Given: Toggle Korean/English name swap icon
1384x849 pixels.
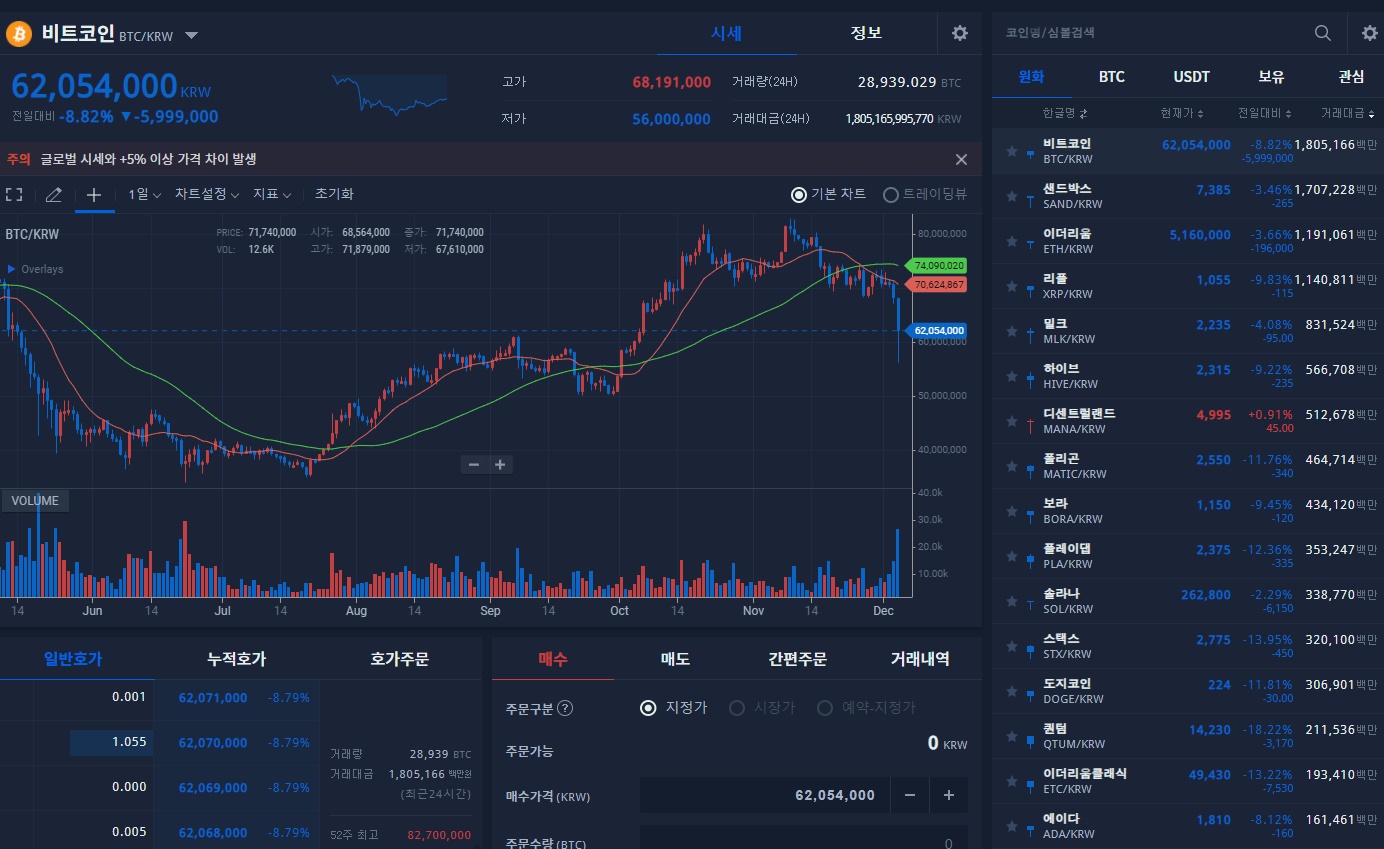Looking at the screenshot, I should 1083,113.
